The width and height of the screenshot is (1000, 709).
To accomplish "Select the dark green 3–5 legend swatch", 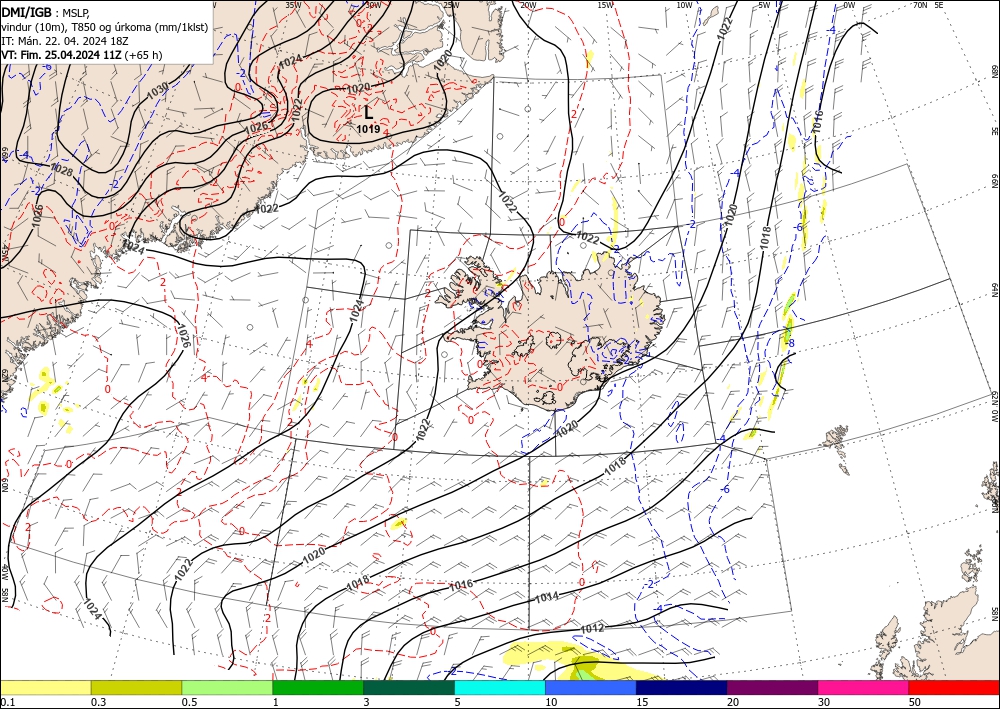I will [x=409, y=688].
